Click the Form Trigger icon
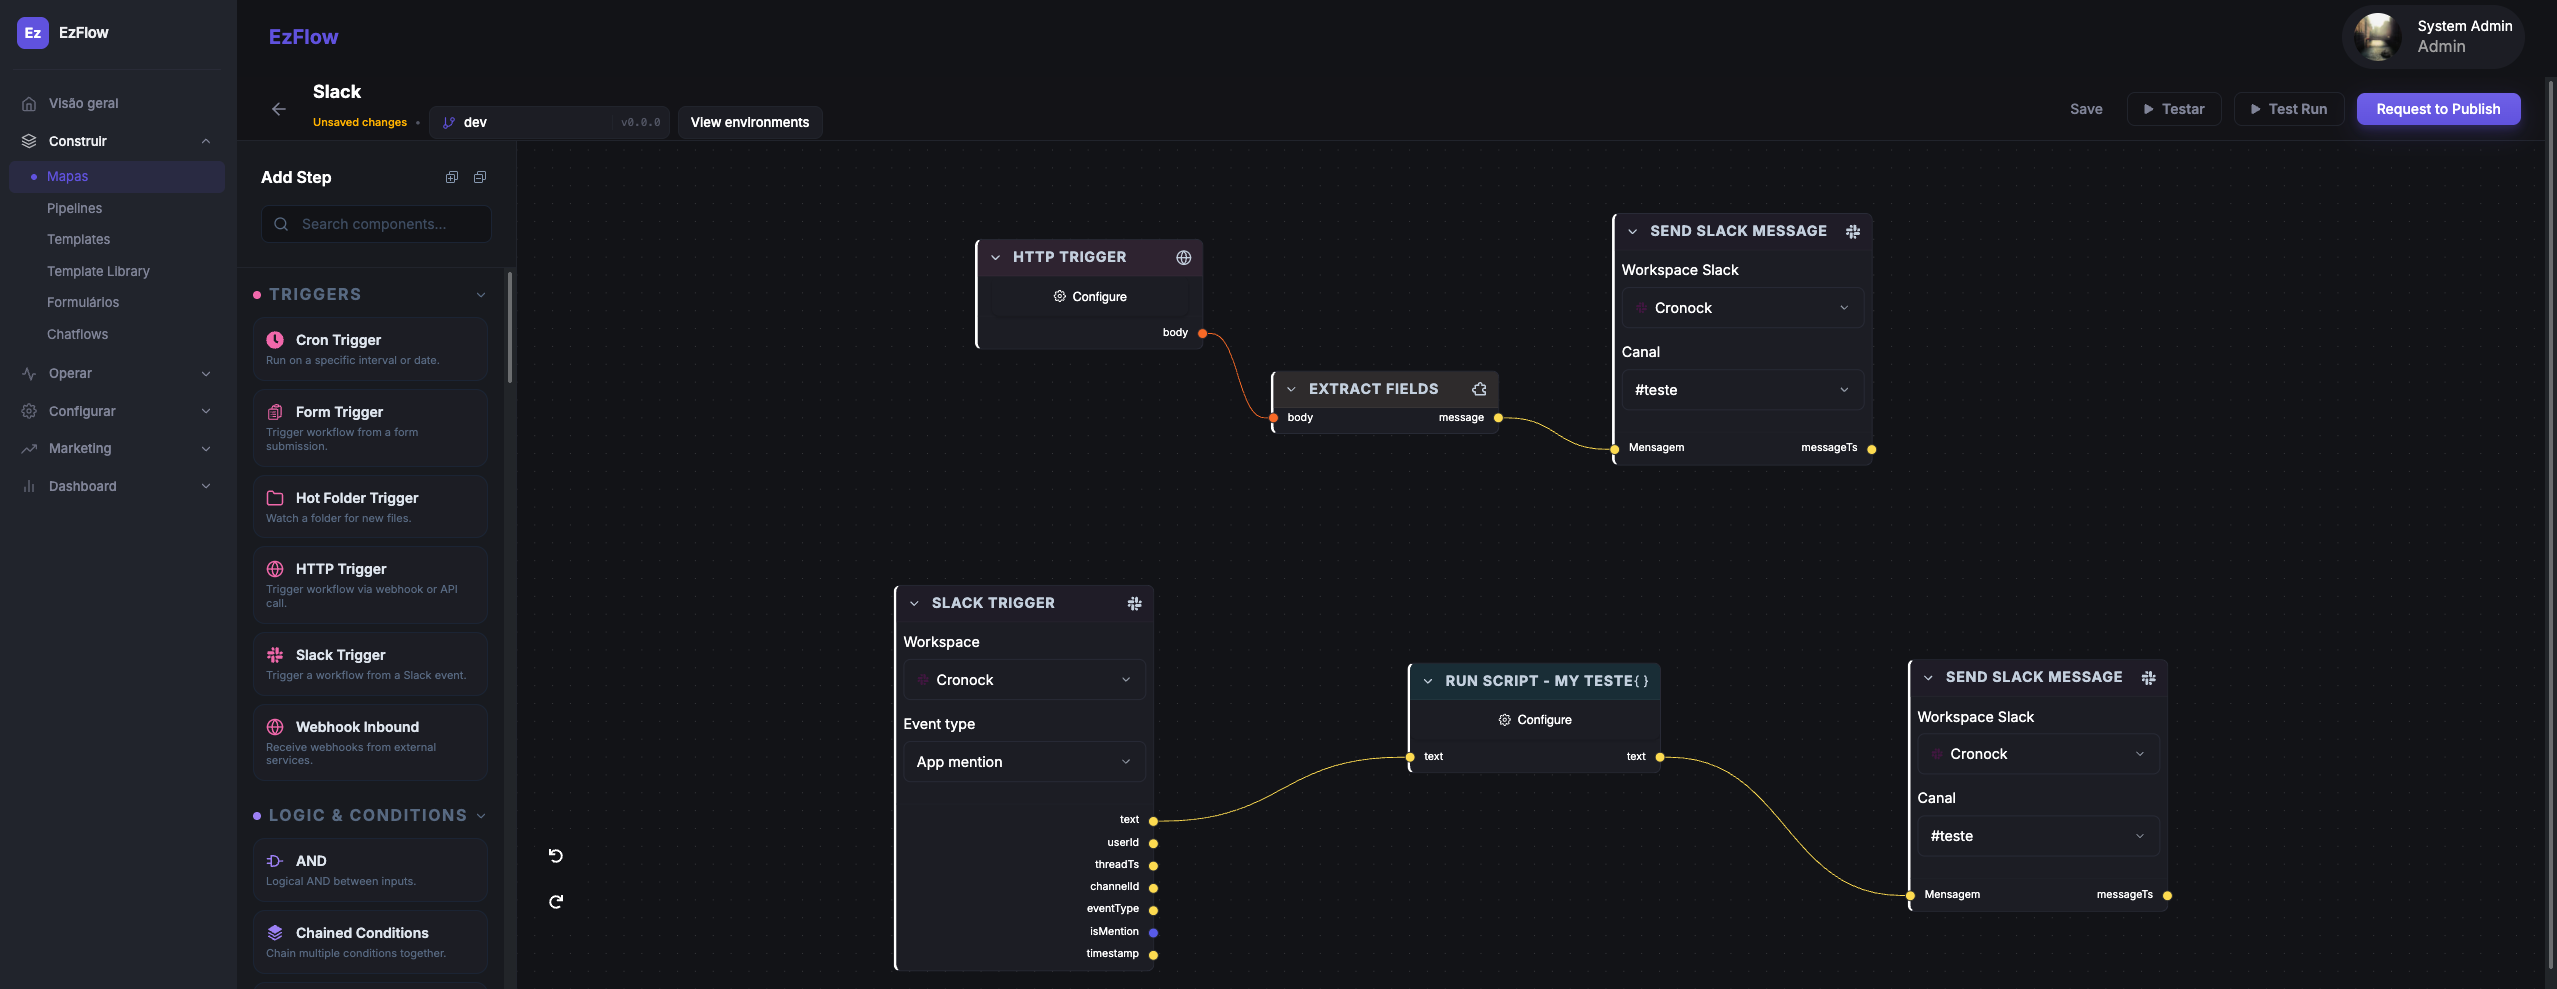The width and height of the screenshot is (2557, 989). [x=275, y=412]
